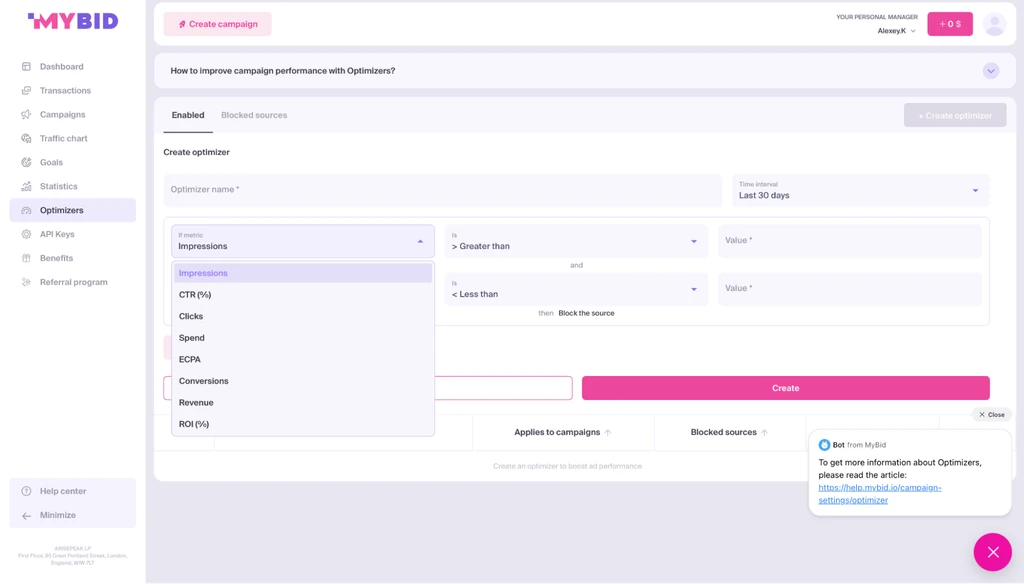Switch to the Enabled tab
The image size is (1024, 584).
[188, 115]
